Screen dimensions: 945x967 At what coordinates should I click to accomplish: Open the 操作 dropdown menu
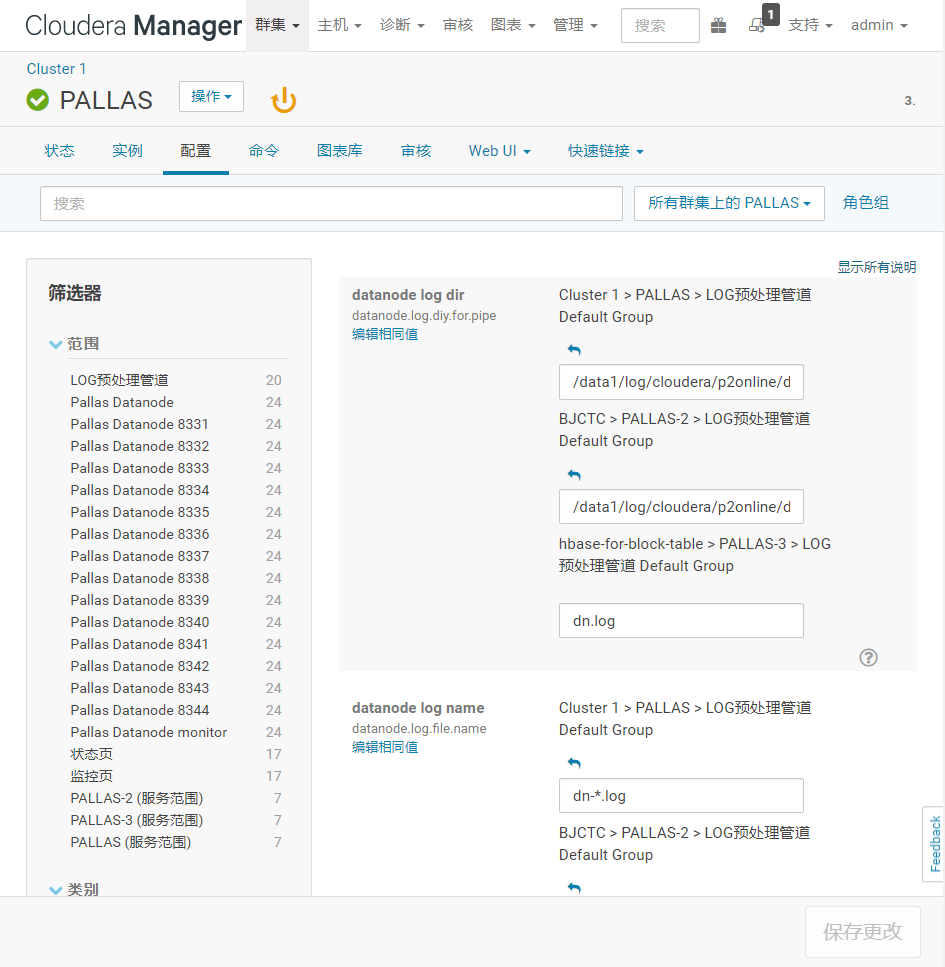(x=211, y=97)
